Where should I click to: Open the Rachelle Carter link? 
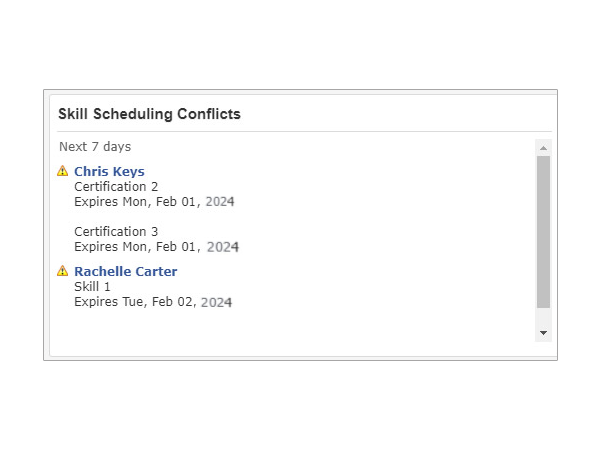click(x=126, y=271)
